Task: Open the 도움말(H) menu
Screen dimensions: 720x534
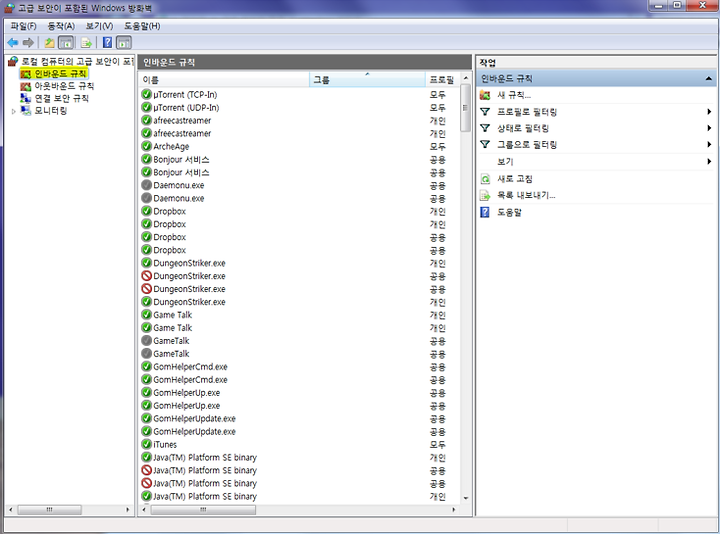Action: [142, 26]
